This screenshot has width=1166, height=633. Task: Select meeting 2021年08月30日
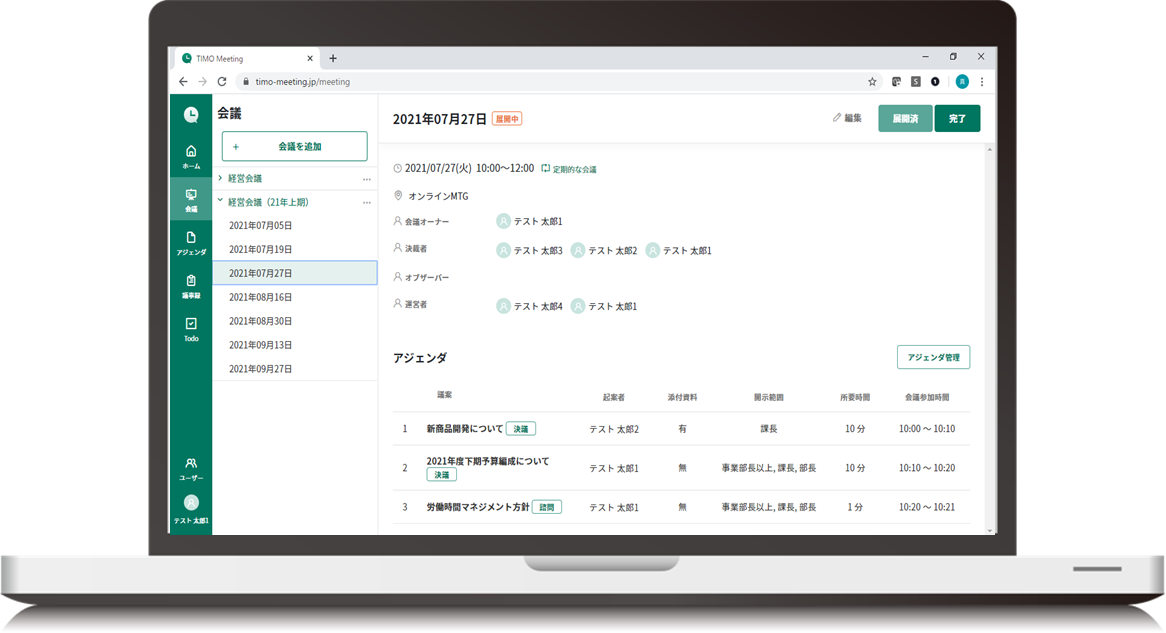(x=294, y=321)
